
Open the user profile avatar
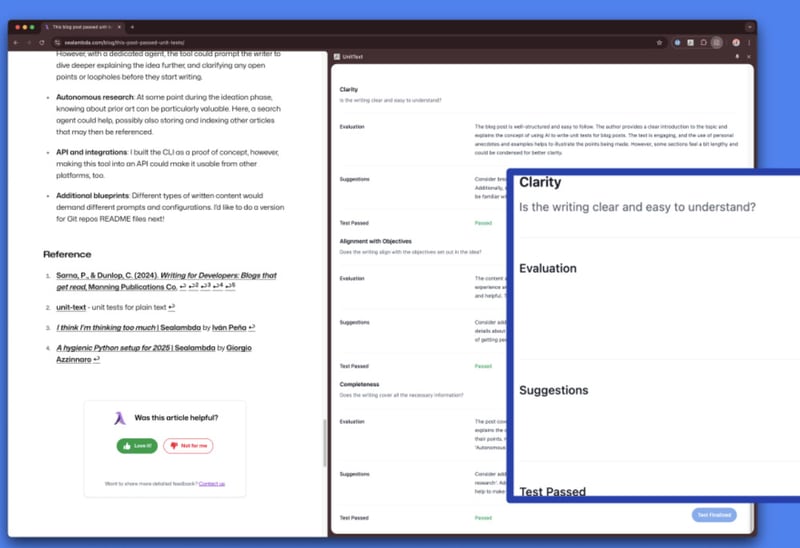[736, 43]
